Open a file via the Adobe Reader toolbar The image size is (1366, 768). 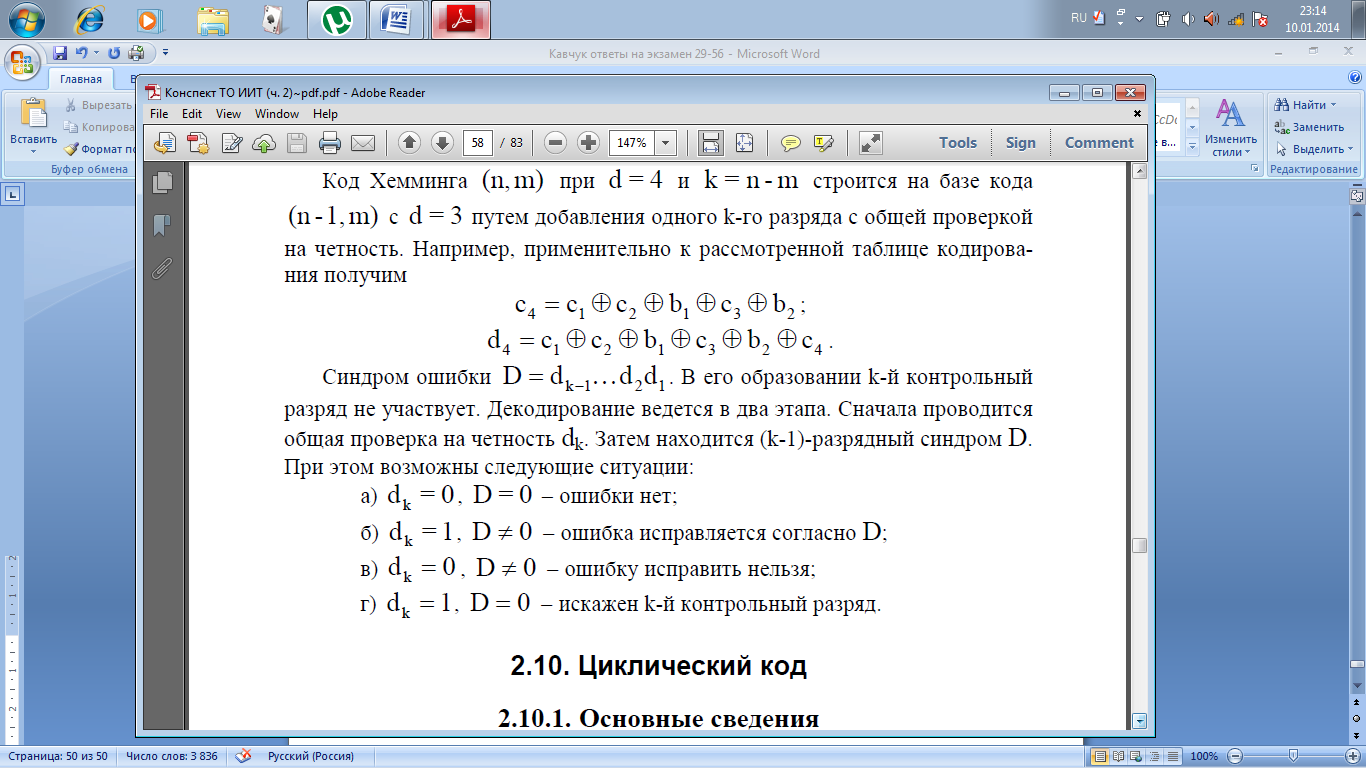pos(165,143)
